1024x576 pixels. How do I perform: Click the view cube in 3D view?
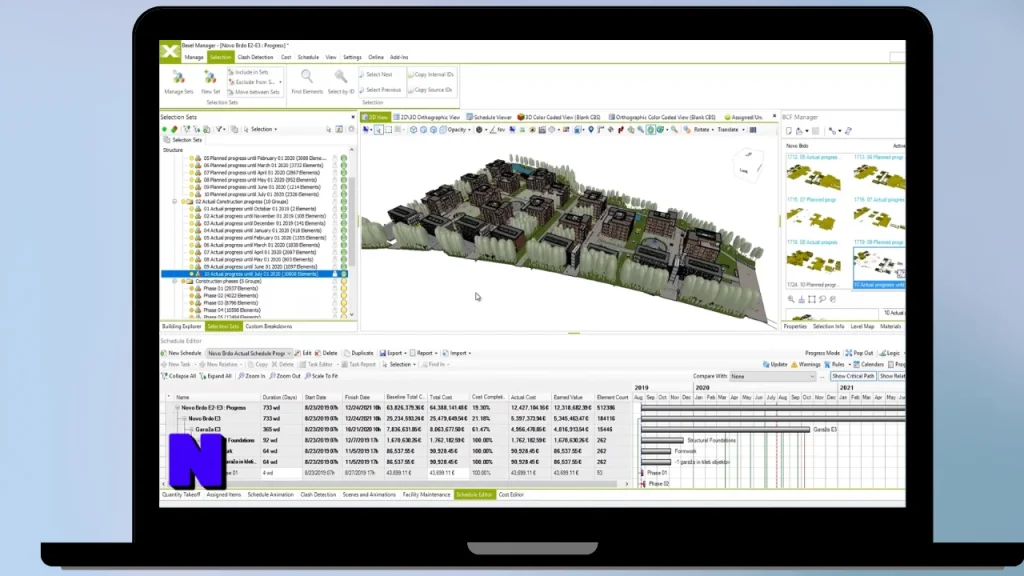[x=747, y=163]
